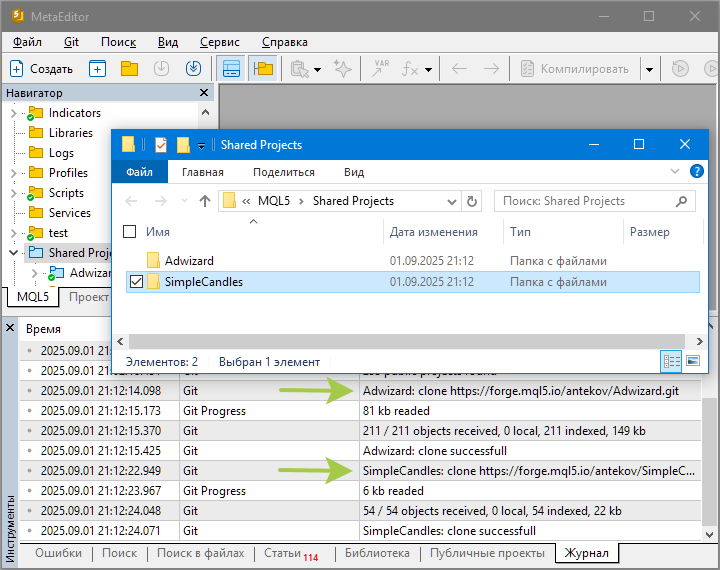
Task: Click the greyed save download icon
Action: 161,69
